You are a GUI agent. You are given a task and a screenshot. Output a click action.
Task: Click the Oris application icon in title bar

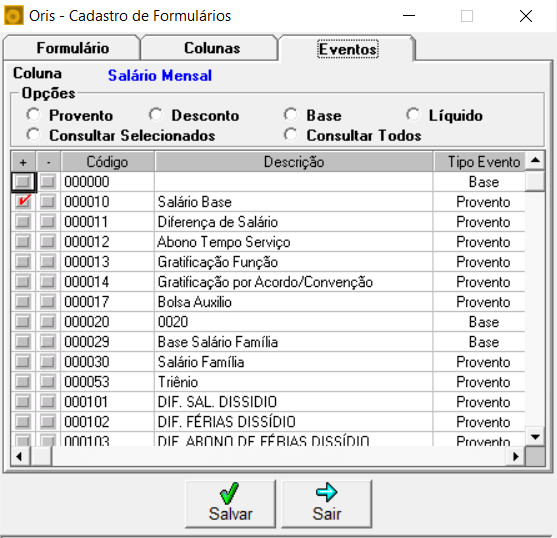[x=14, y=16]
